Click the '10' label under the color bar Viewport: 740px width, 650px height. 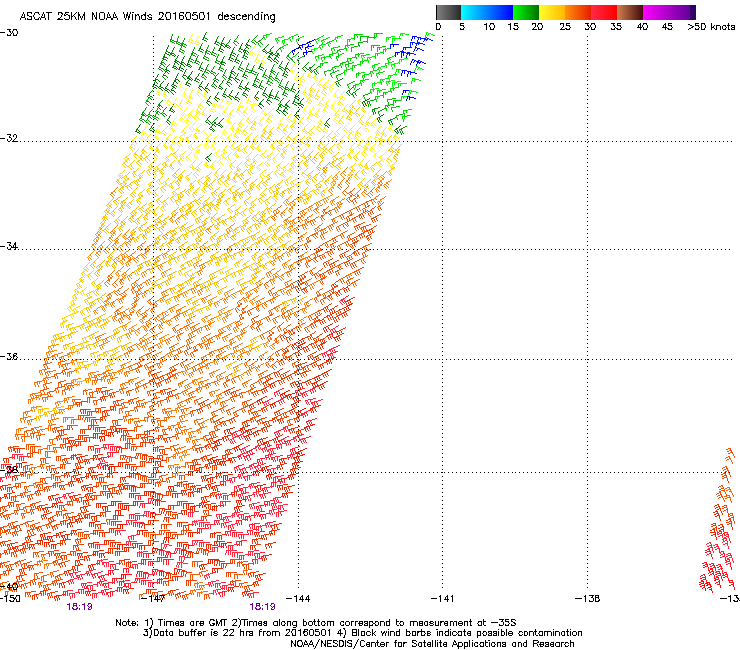point(489,27)
